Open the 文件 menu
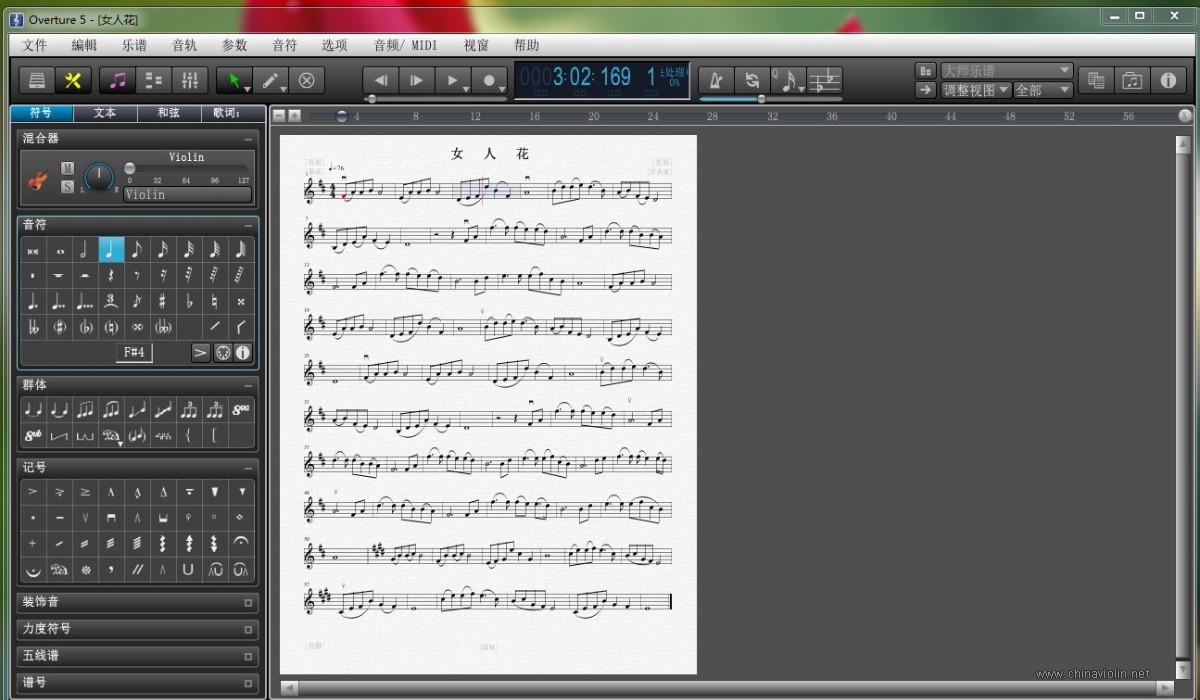1200x700 pixels. point(35,45)
